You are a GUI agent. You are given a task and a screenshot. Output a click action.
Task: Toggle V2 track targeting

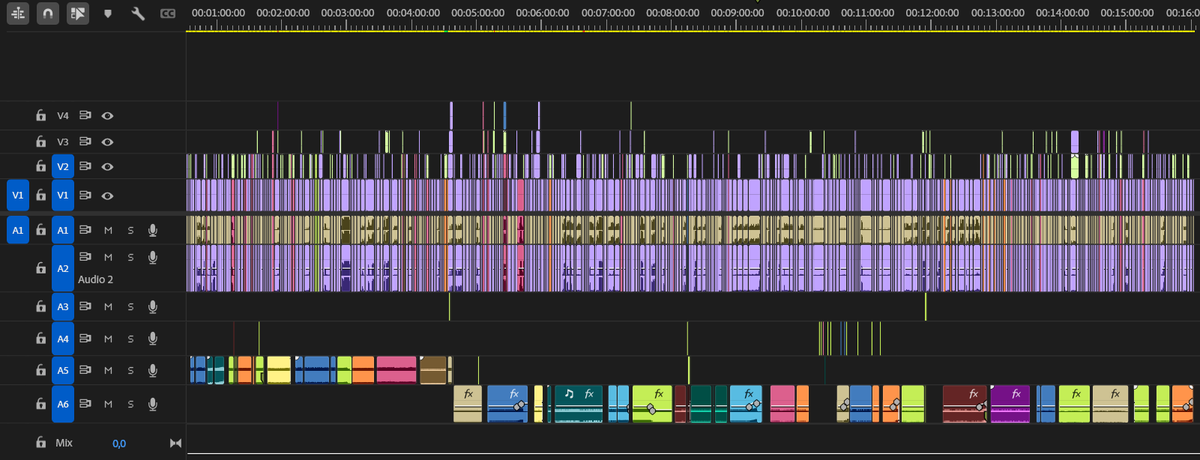tap(63, 167)
